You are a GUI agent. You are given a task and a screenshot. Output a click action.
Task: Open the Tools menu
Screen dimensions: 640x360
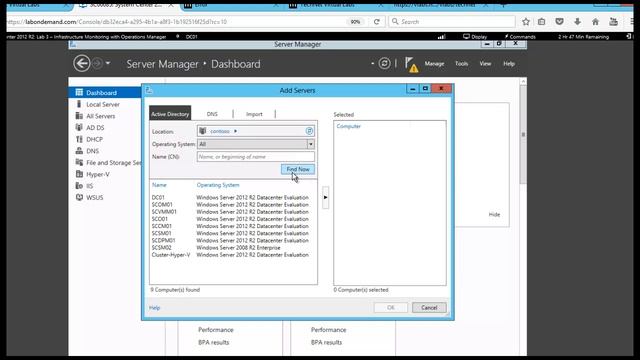[461, 64]
